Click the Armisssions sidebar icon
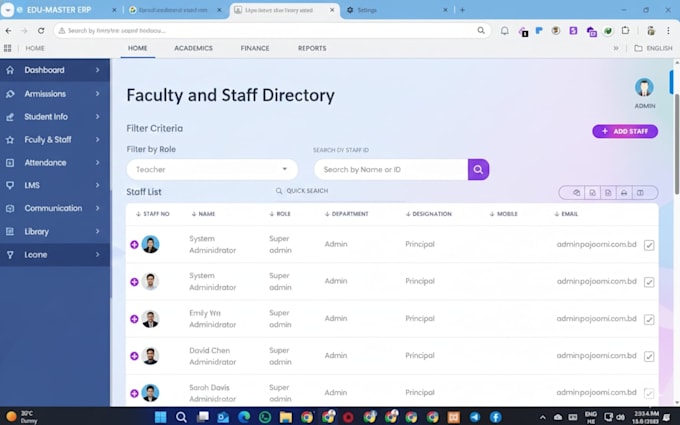Screen dimensions: 680x425 point(10,94)
